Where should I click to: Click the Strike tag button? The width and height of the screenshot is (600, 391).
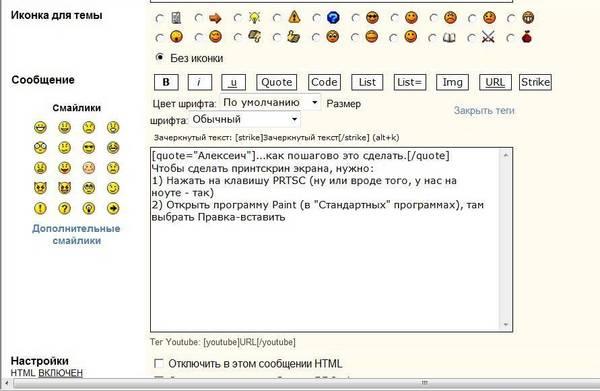535,82
